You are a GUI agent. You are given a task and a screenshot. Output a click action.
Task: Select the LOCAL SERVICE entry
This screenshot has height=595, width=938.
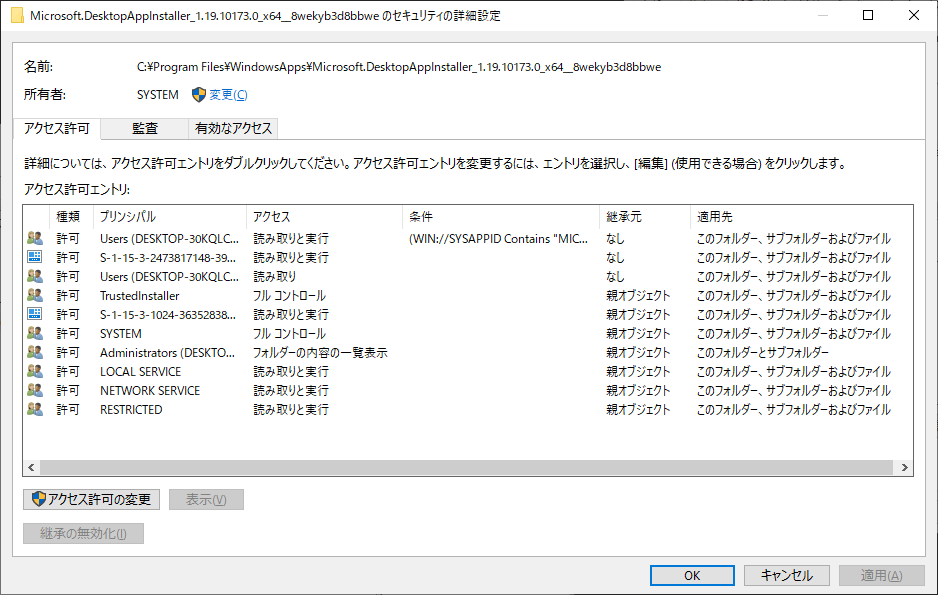click(x=141, y=371)
